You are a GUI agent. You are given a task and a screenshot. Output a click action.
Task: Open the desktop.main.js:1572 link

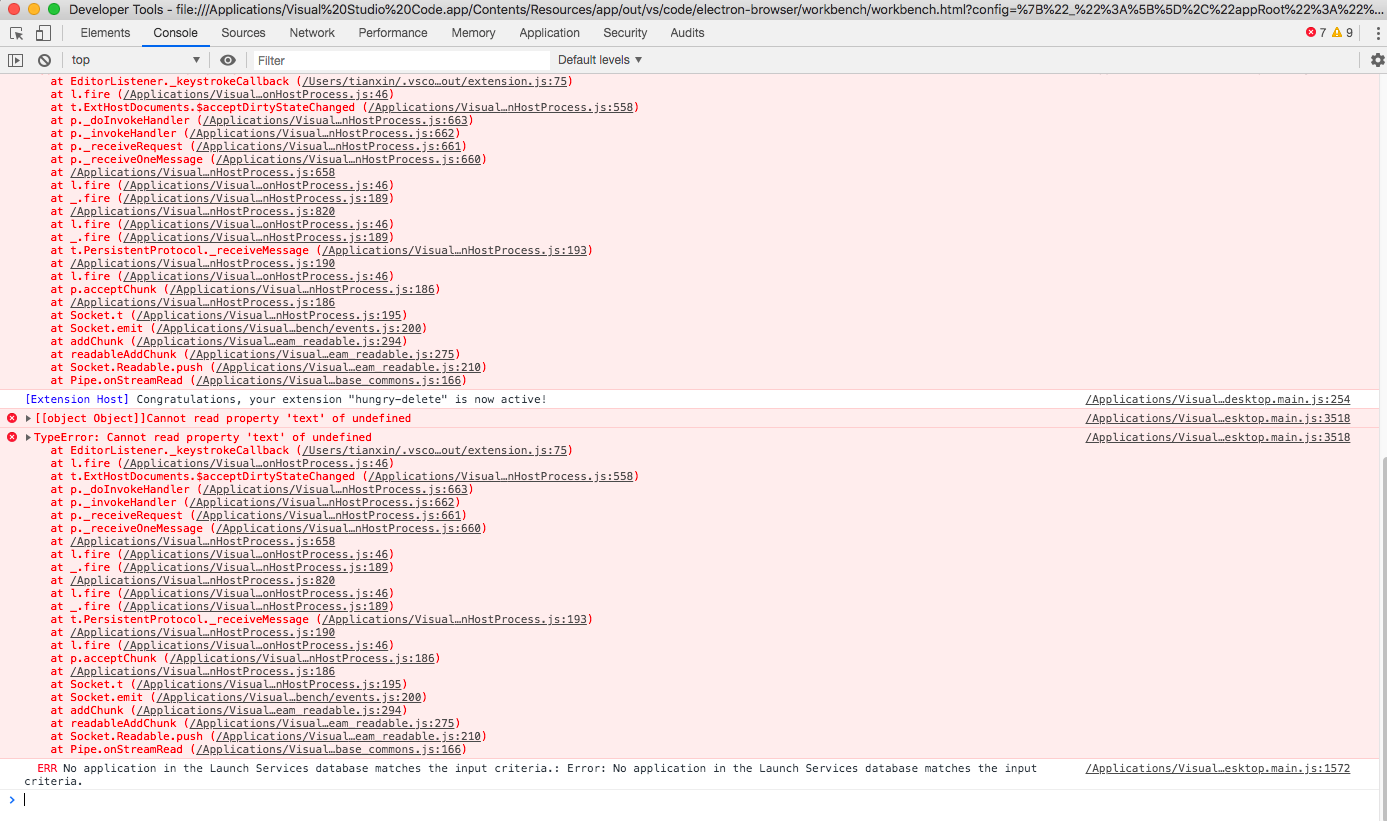pos(1217,768)
